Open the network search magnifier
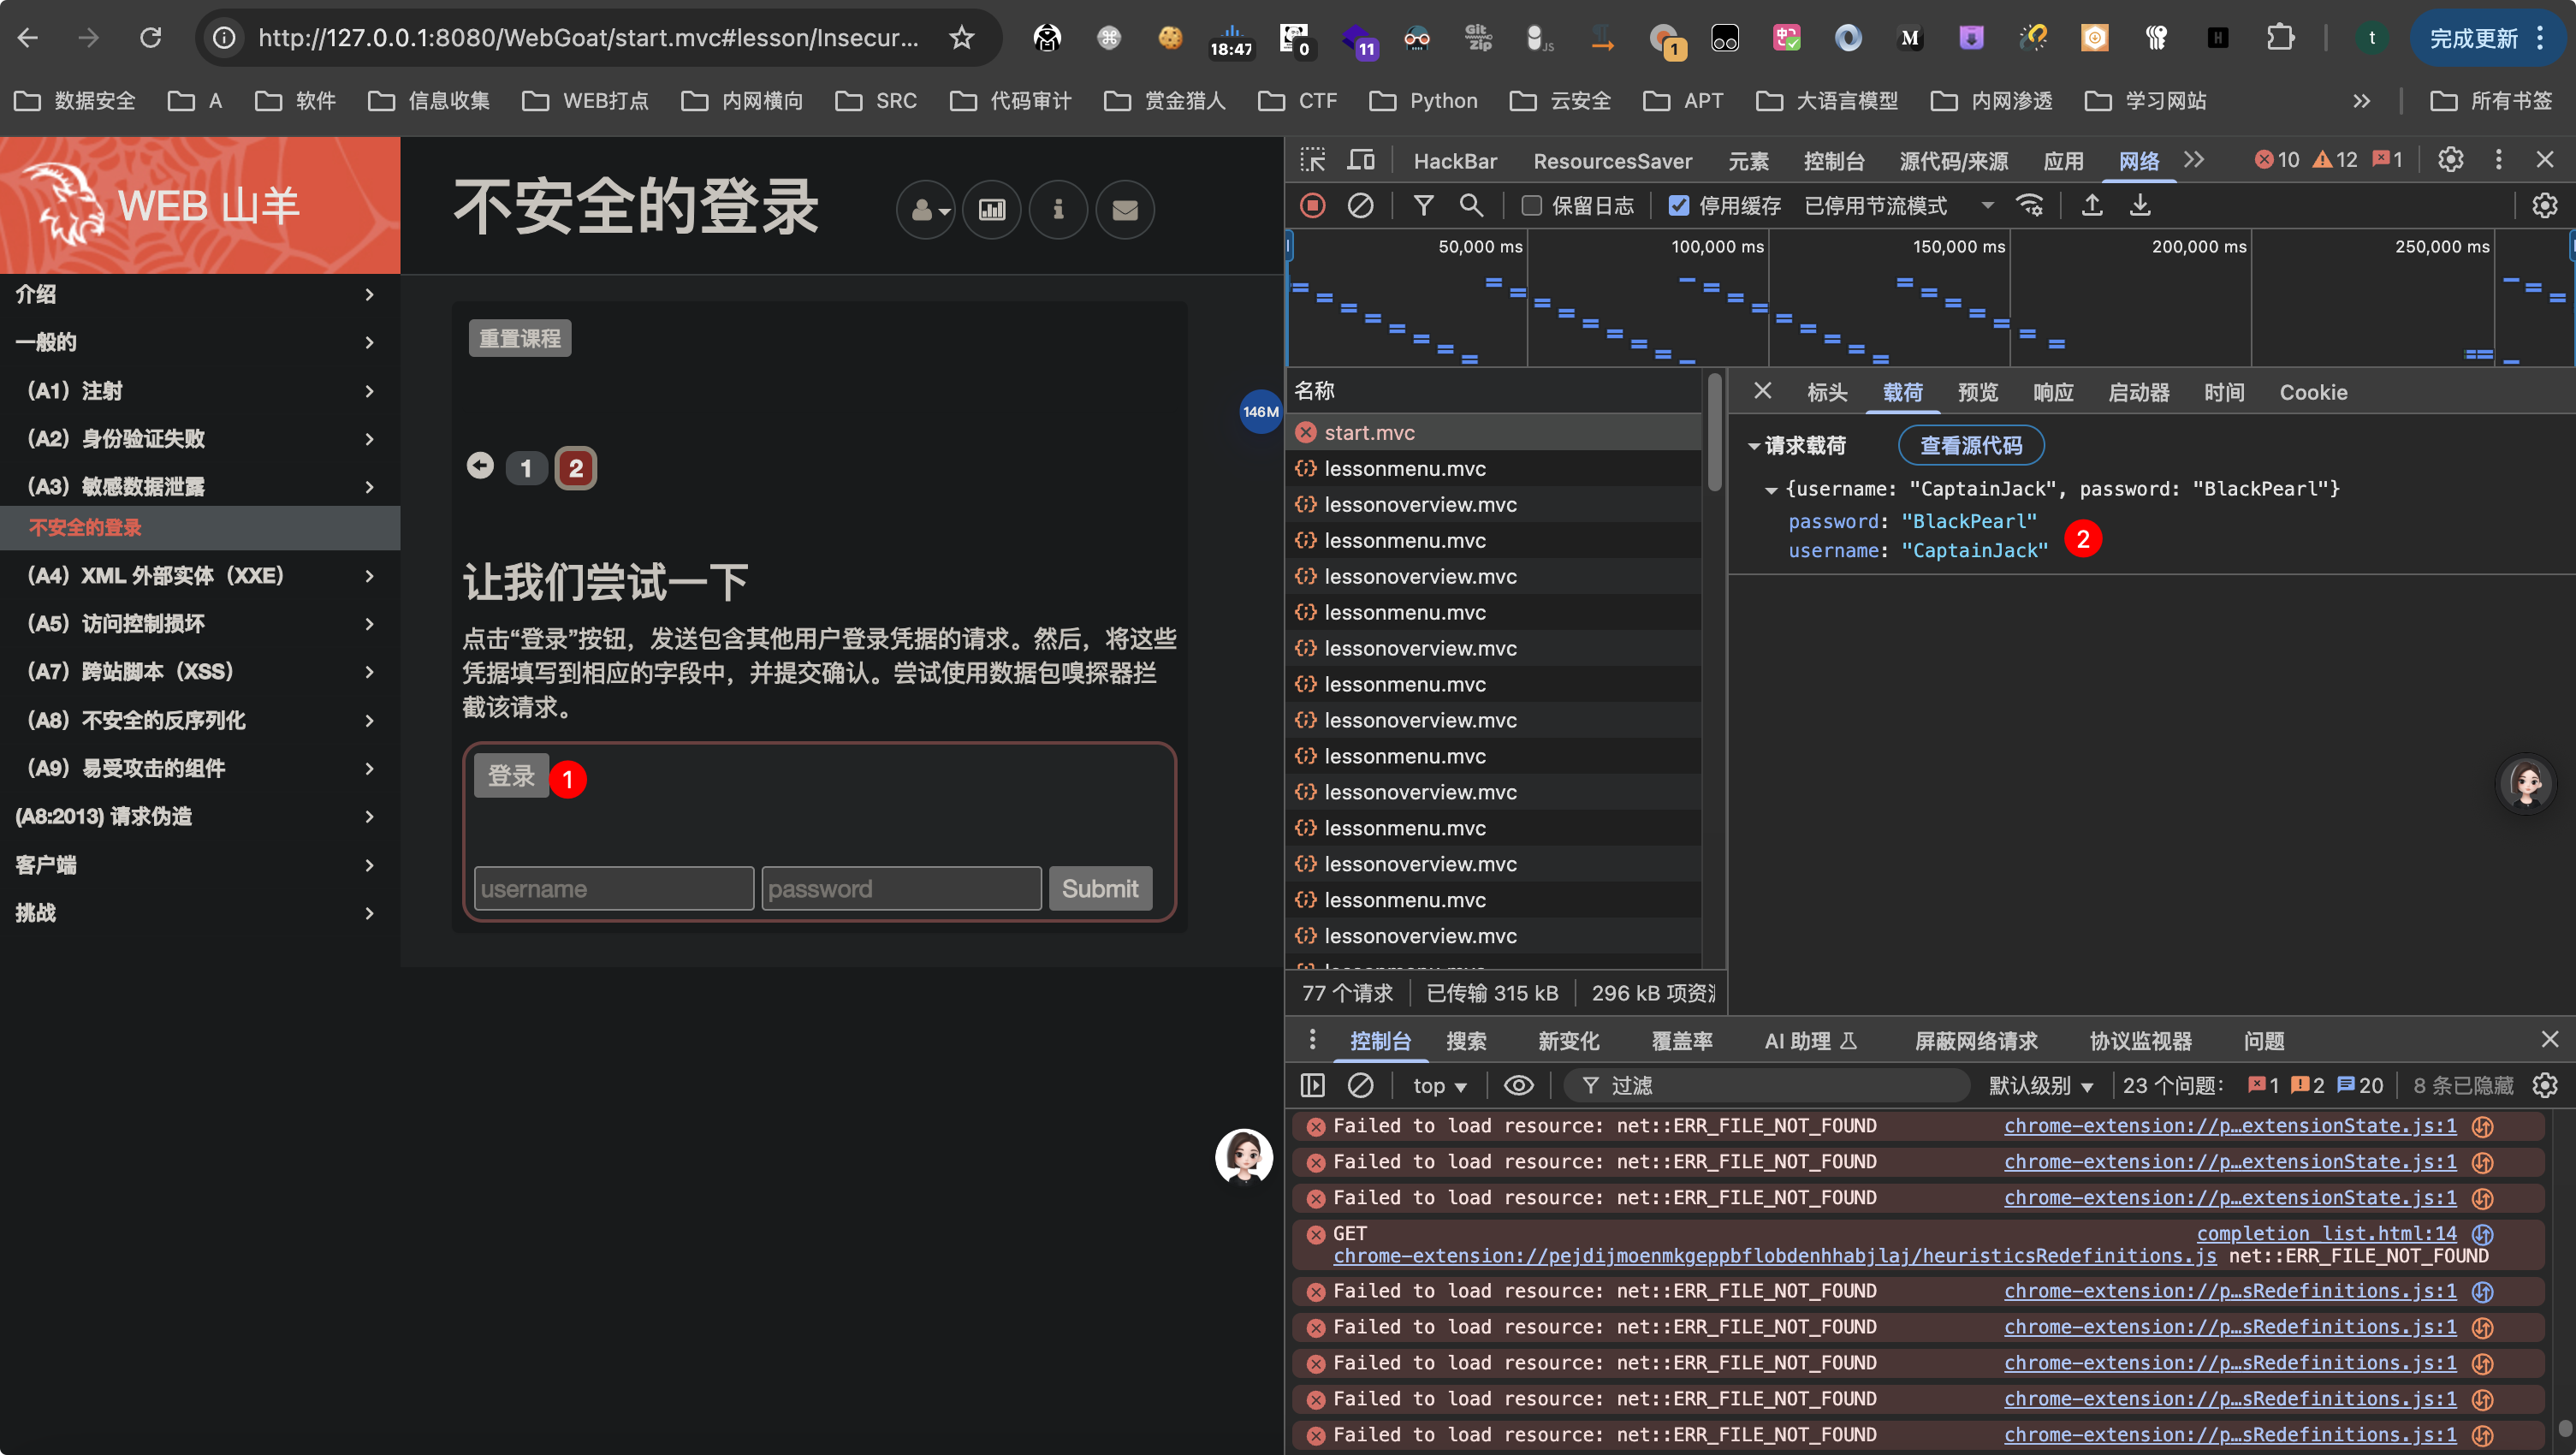2576x1455 pixels. pyautogui.click(x=1471, y=206)
